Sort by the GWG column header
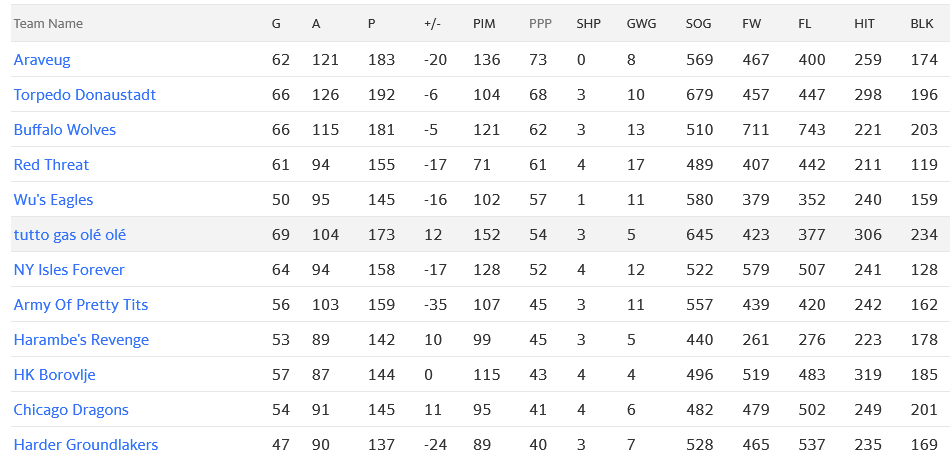 pos(641,23)
